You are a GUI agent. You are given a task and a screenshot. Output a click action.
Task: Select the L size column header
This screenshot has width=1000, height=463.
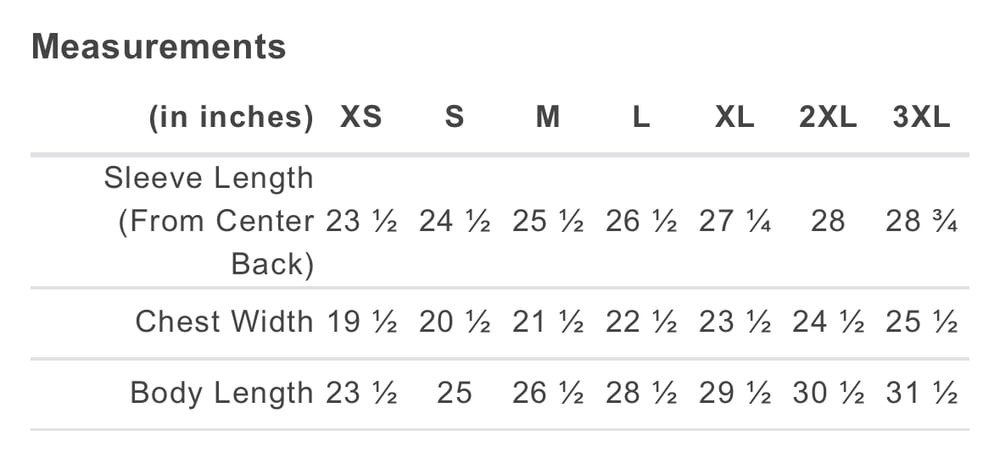642,117
